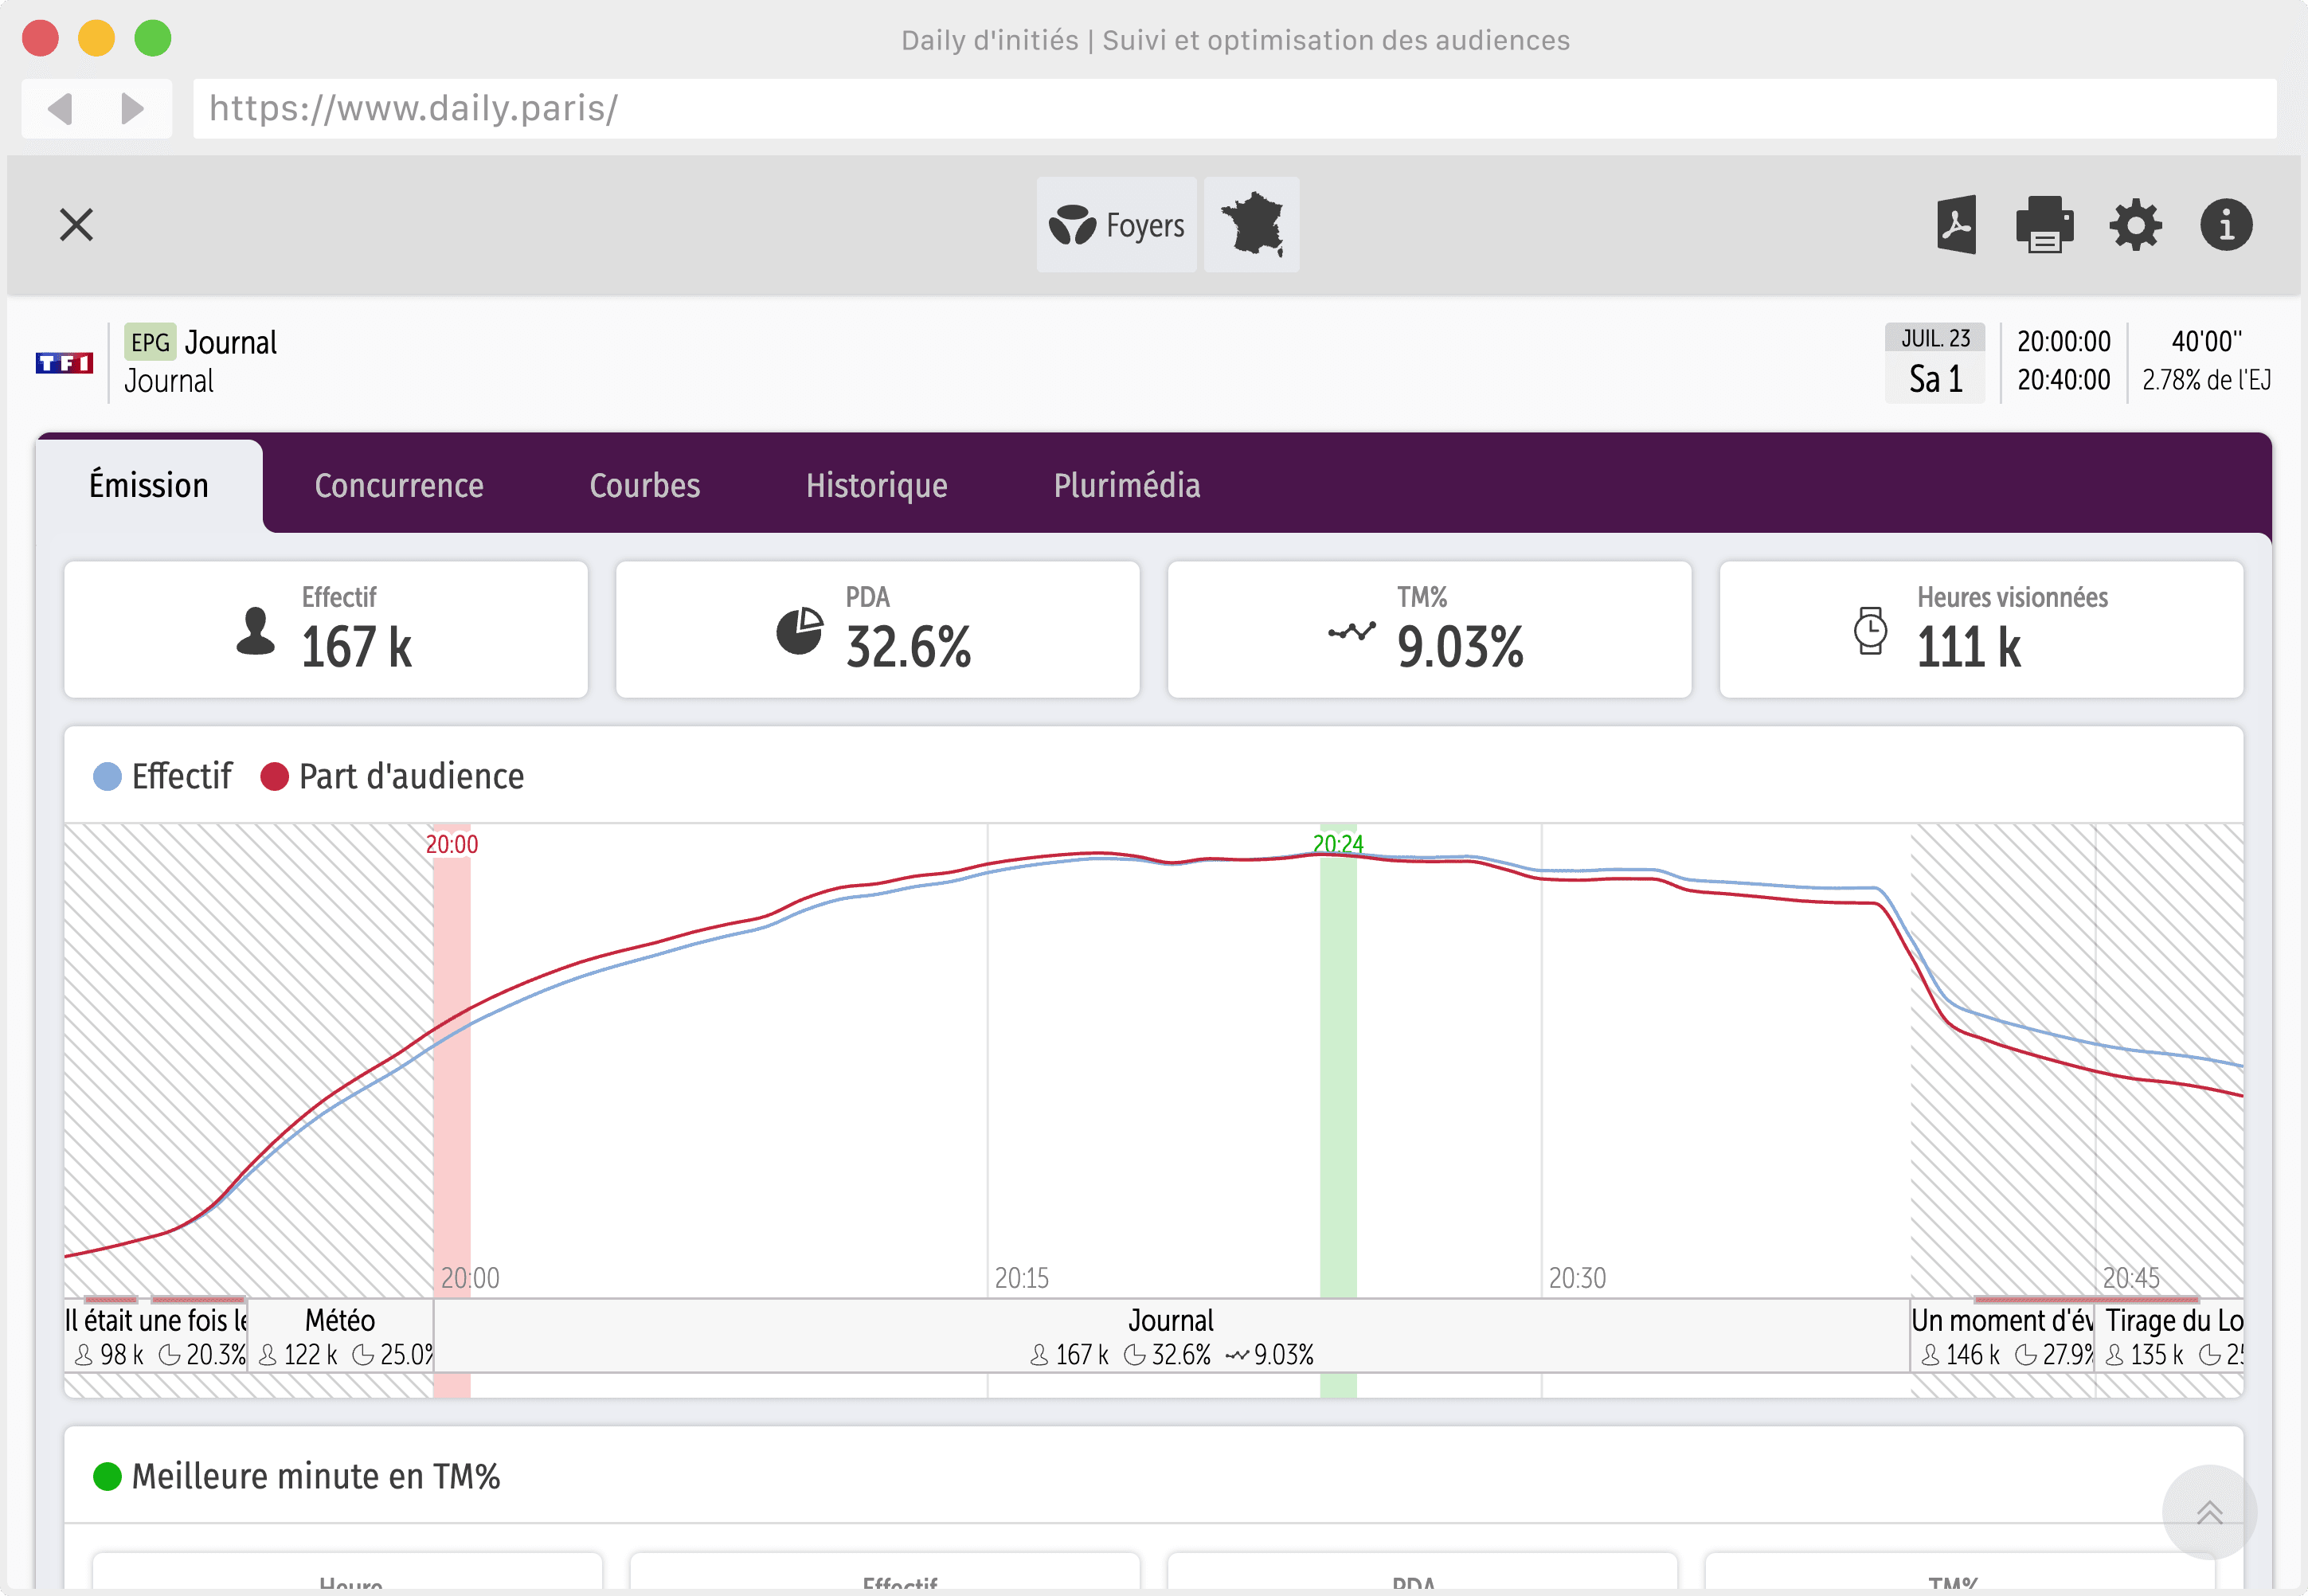
Task: Toggle the Effectif series in chart legend
Action: pyautogui.click(x=162, y=777)
